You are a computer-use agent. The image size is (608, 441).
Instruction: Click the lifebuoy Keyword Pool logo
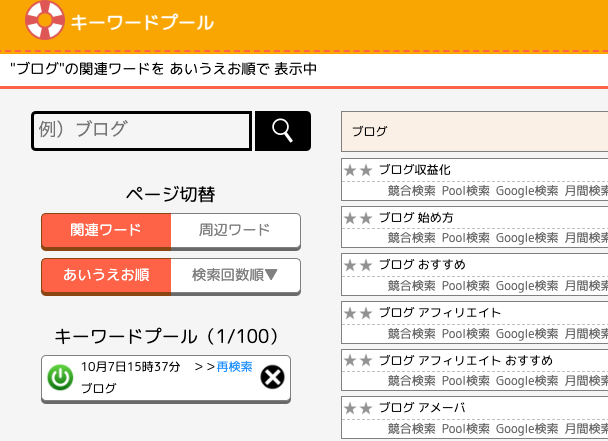[45, 20]
